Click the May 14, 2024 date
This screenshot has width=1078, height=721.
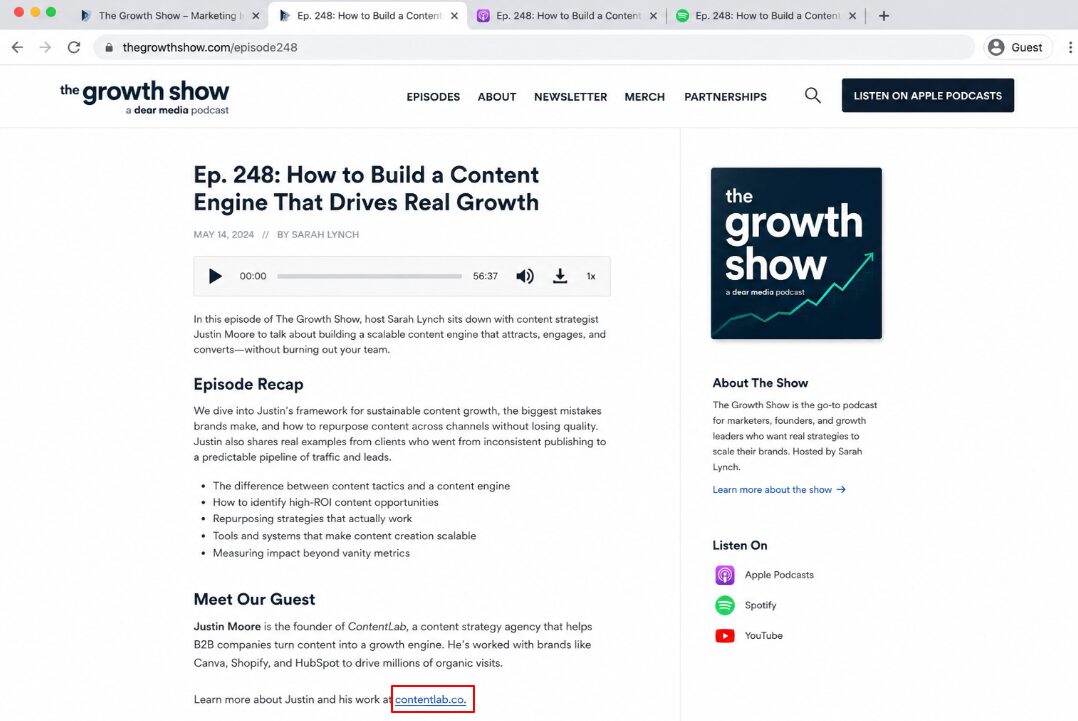(223, 234)
